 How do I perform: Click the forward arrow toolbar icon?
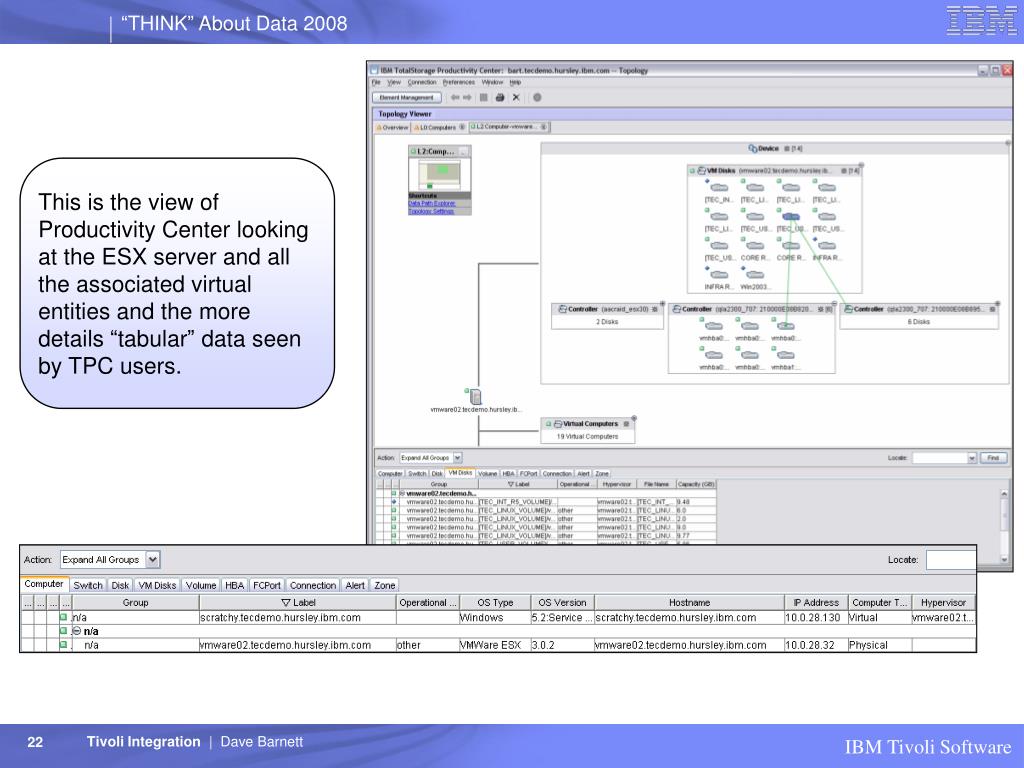467,97
